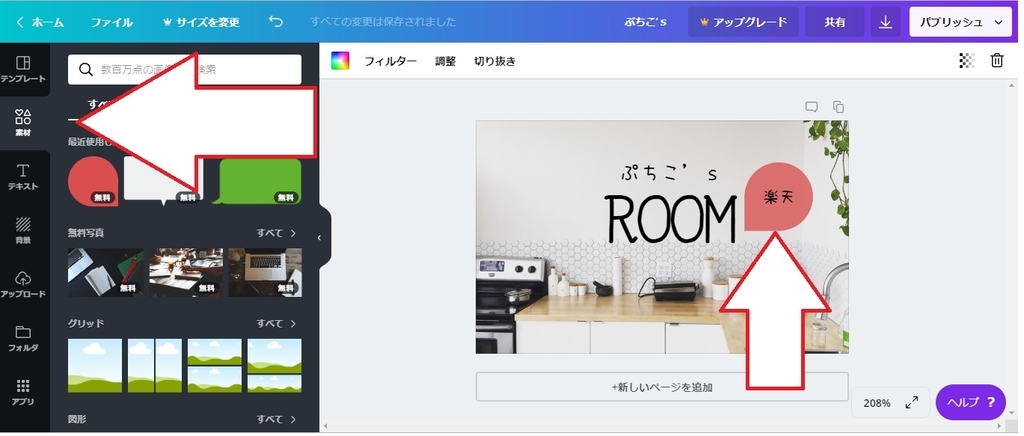This screenshot has height=436, width=1024.
Task: Click the undo arrow icon
Action: click(276, 22)
